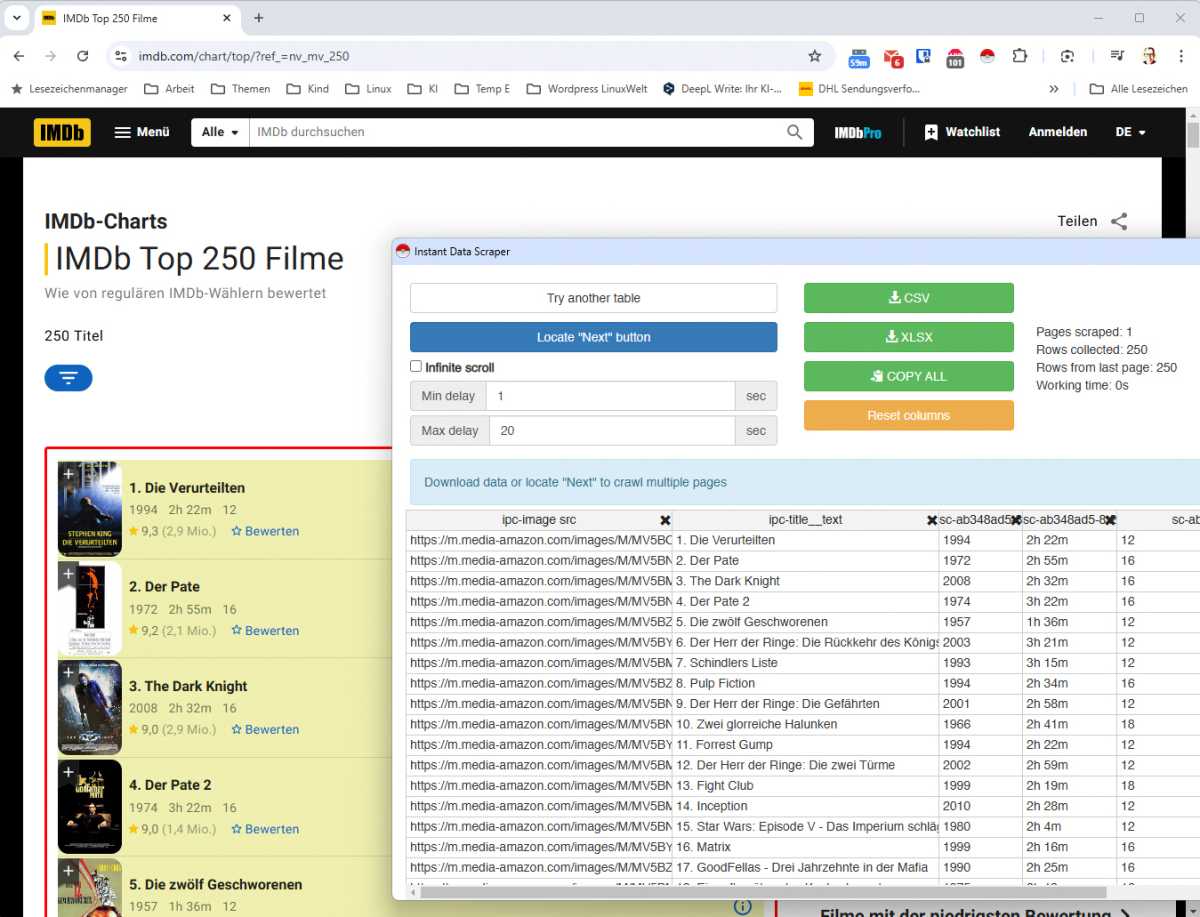Click the COPY ALL button

pyautogui.click(x=909, y=376)
